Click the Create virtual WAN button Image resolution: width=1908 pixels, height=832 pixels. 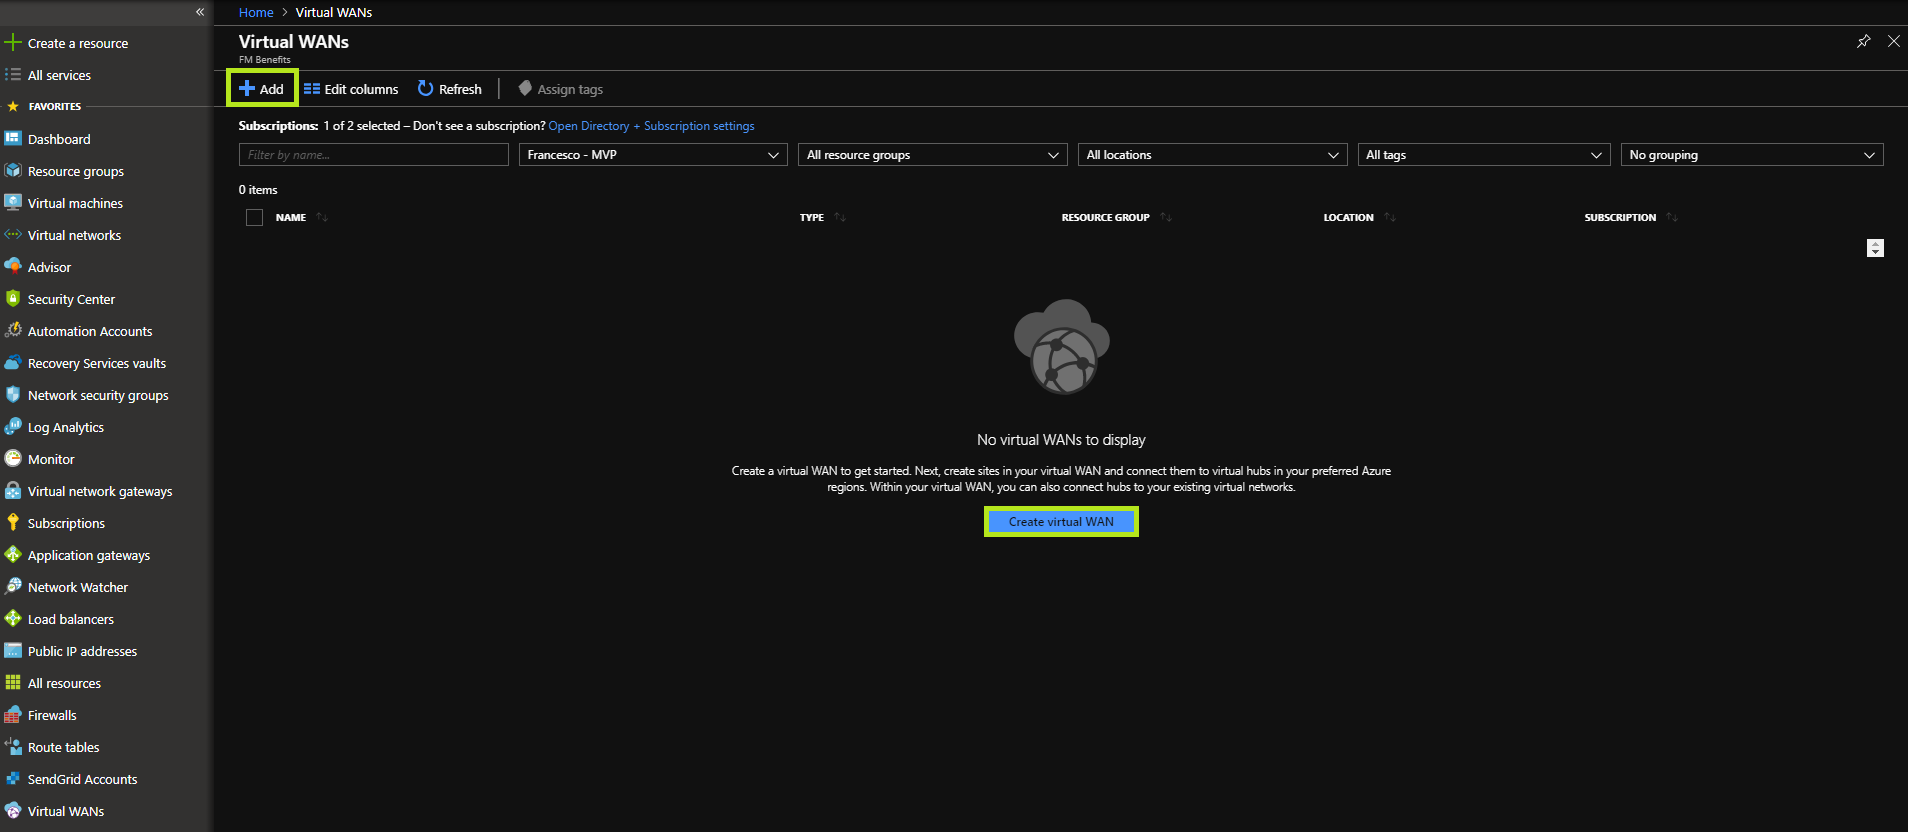1061,522
